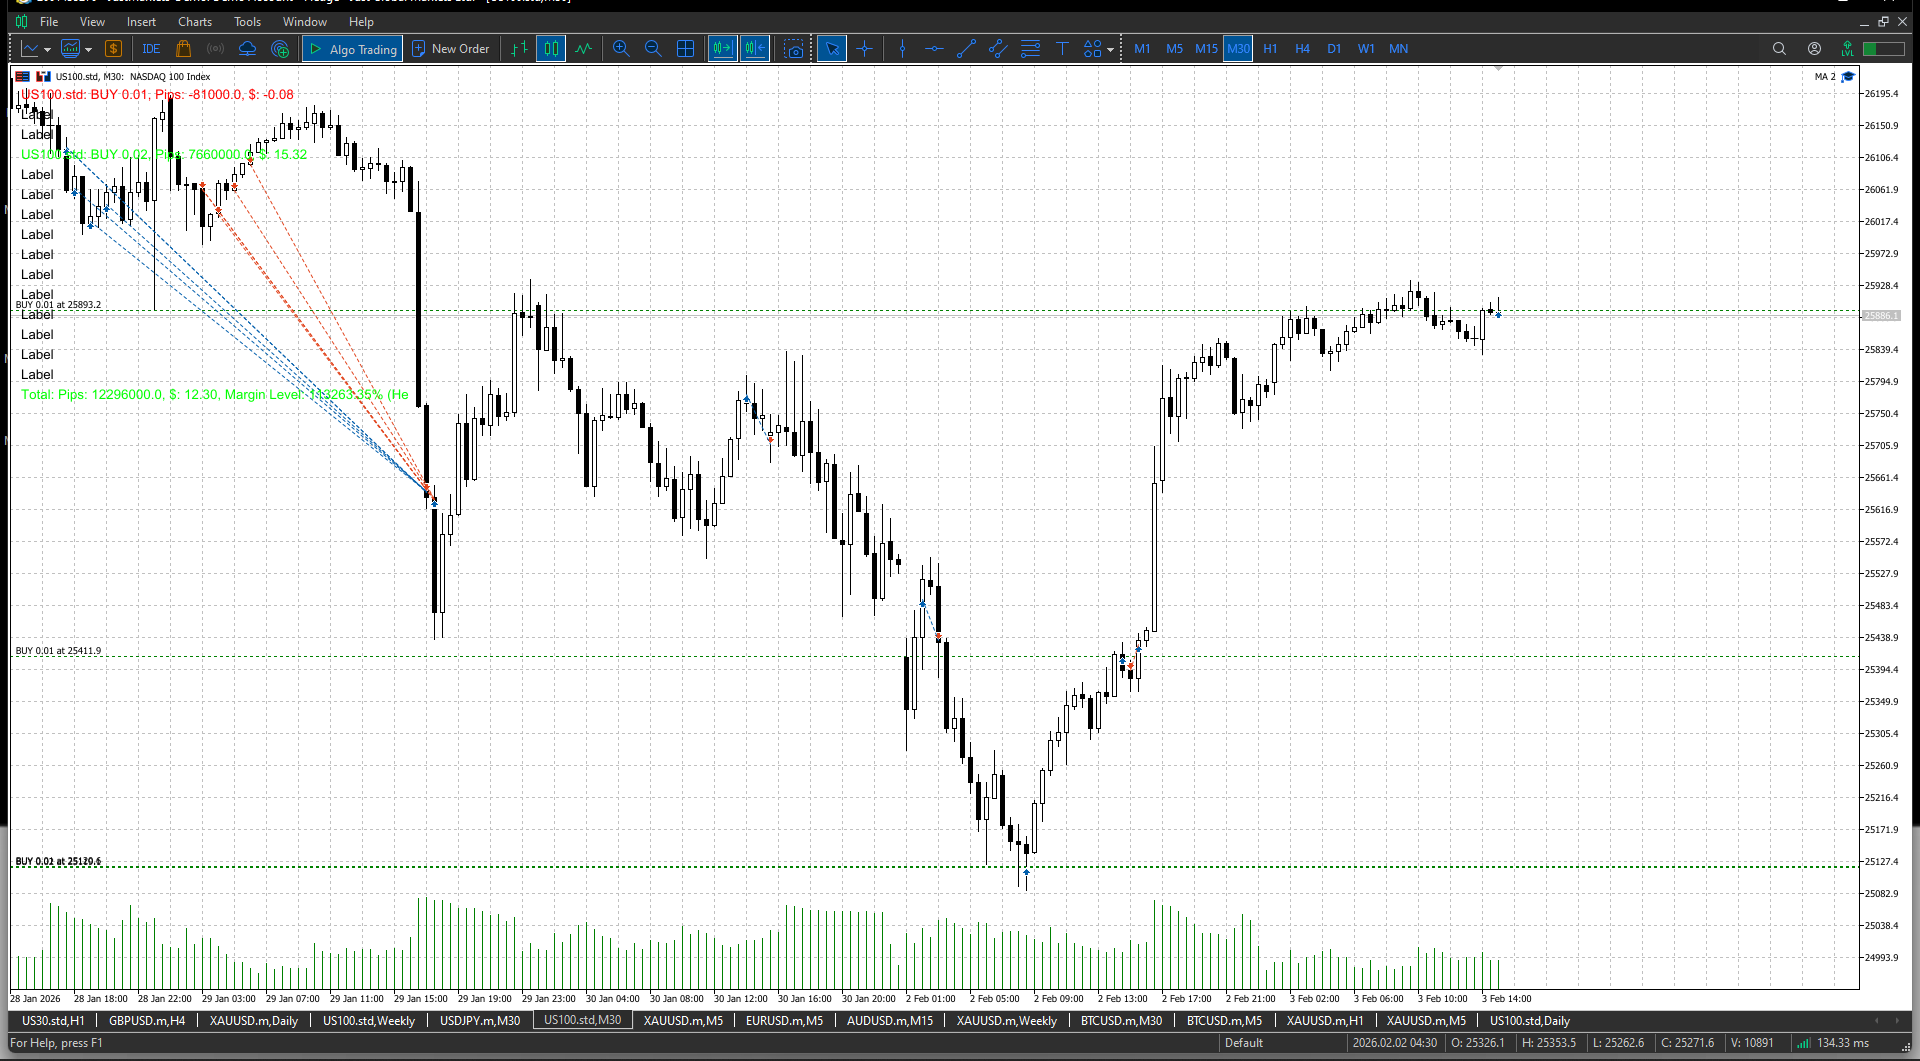Click the chart shift triangle marker
The width and height of the screenshot is (1920, 1061).
(x=1498, y=68)
